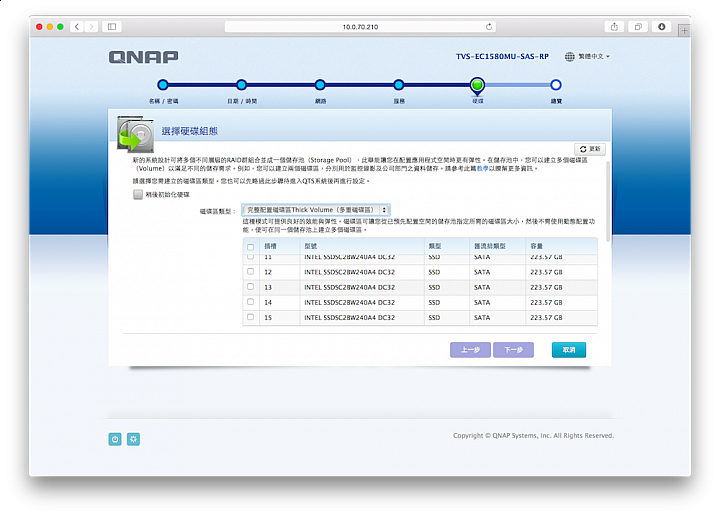Click the power icon at bottom left
This screenshot has height=518, width=720.
click(x=115, y=439)
